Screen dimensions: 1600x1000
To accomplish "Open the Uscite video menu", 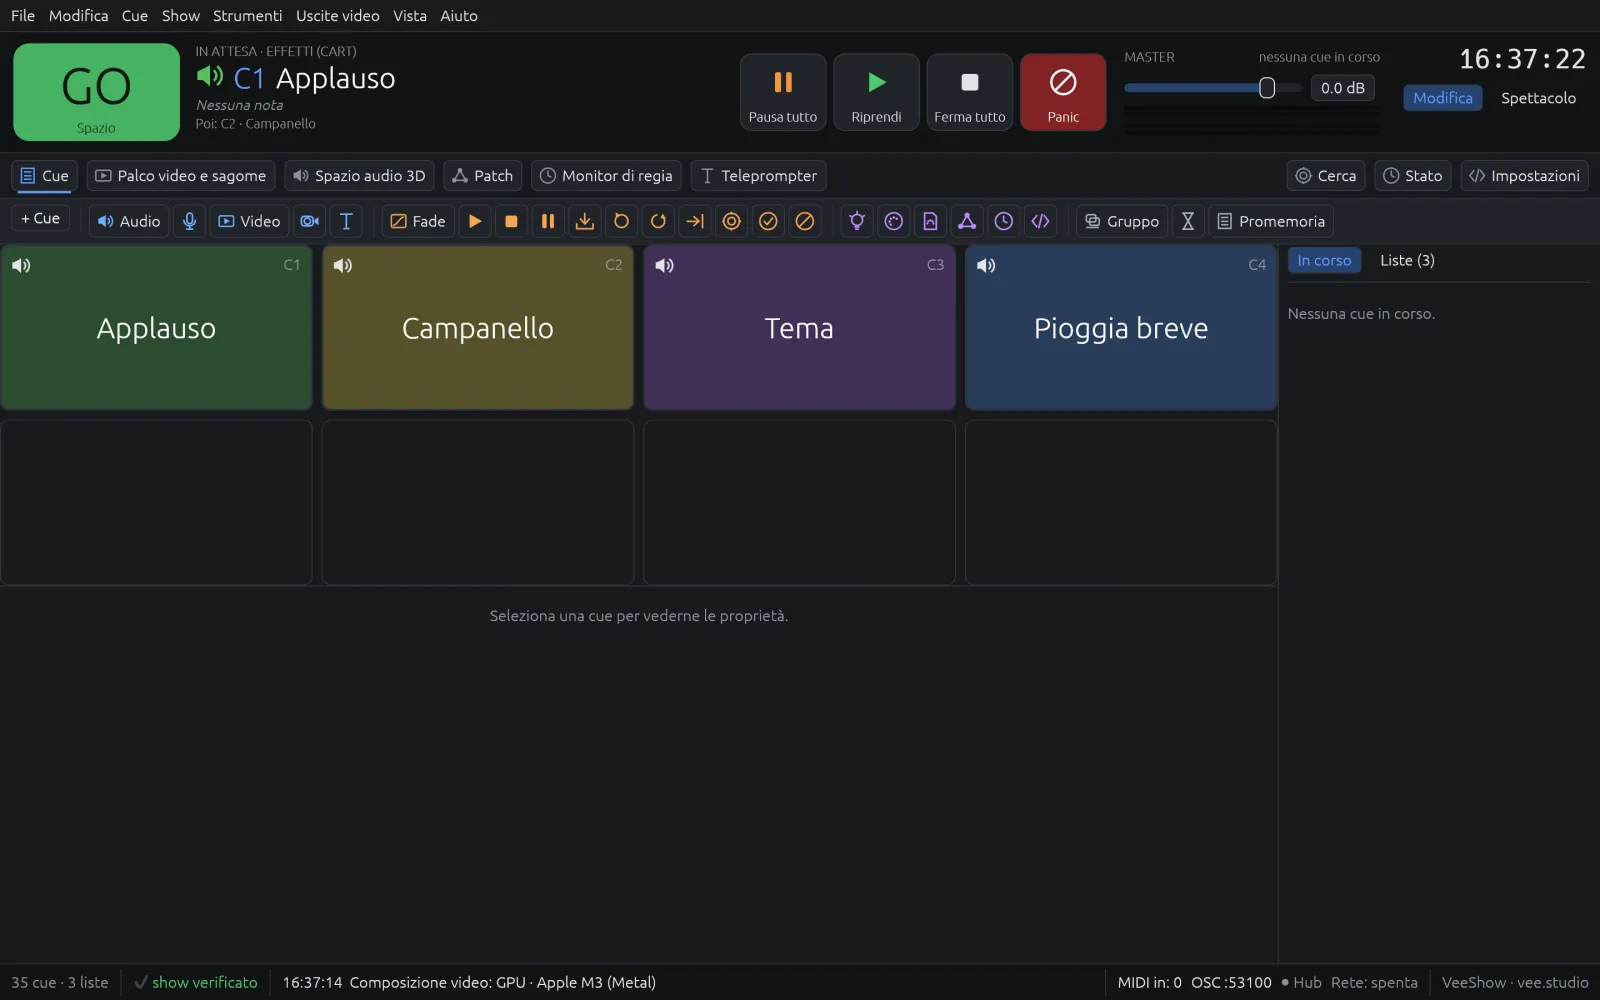I will pyautogui.click(x=338, y=16).
